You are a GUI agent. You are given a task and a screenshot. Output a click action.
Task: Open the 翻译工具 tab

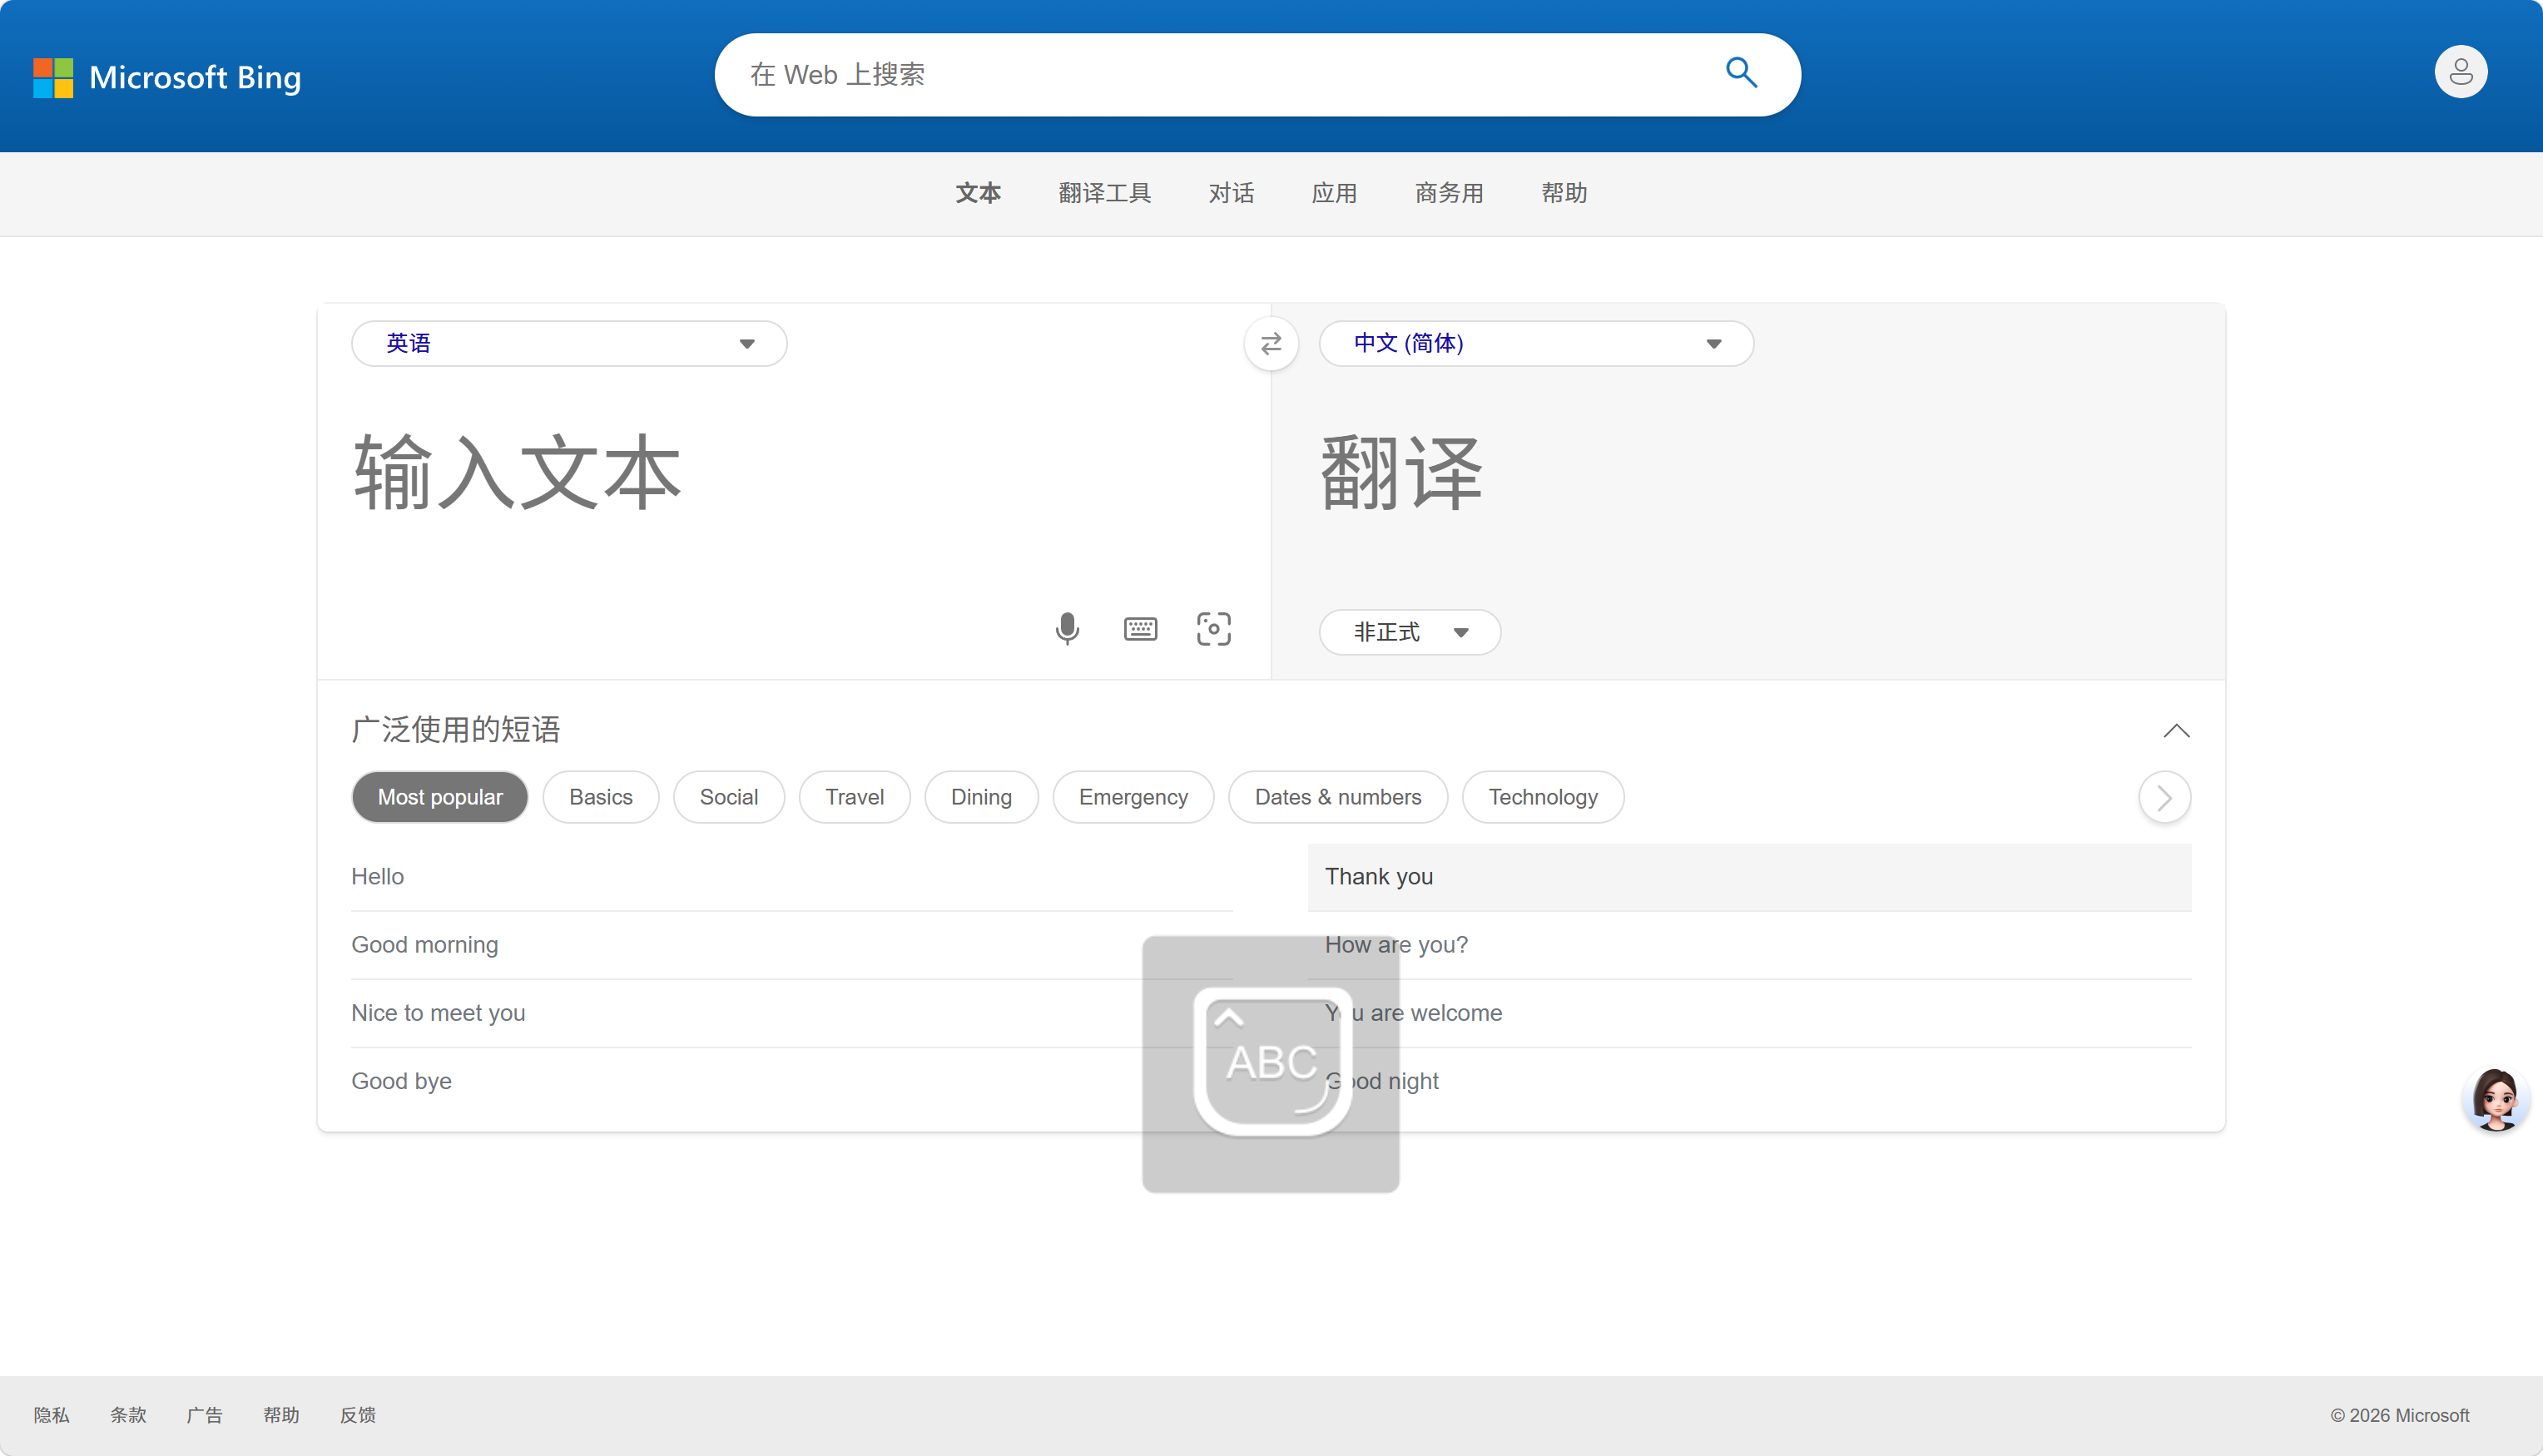tap(1104, 193)
